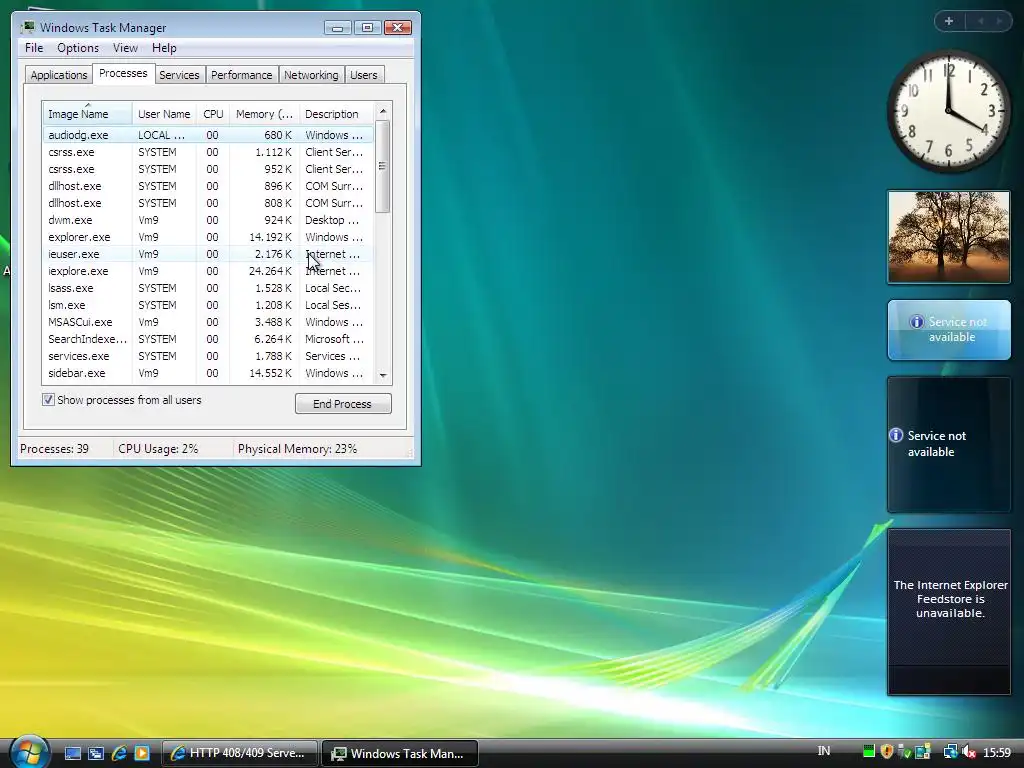Toggle Show processes from all users checkbox
Screen dimensions: 1024x768
48,400
